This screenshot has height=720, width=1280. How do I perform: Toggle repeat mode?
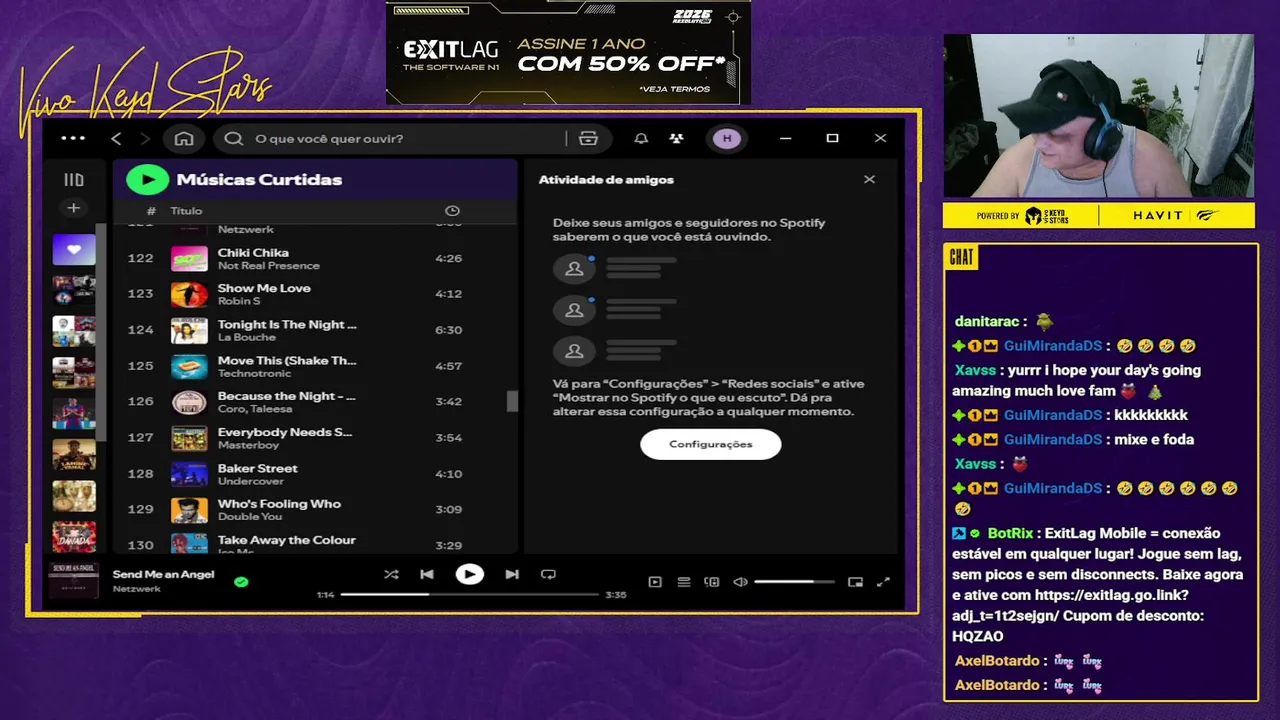(x=548, y=574)
